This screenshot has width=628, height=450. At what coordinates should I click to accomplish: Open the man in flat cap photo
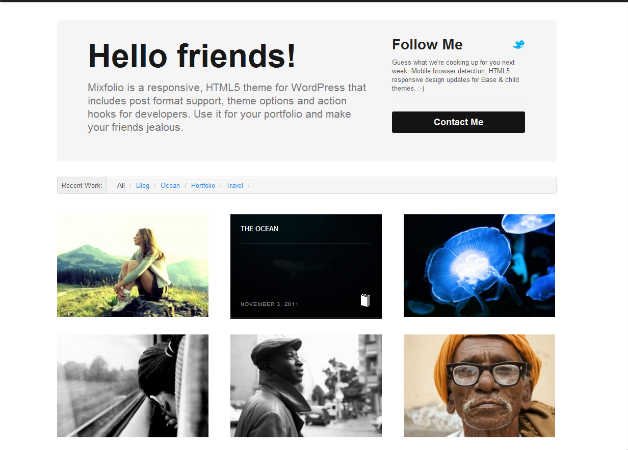pyautogui.click(x=306, y=386)
